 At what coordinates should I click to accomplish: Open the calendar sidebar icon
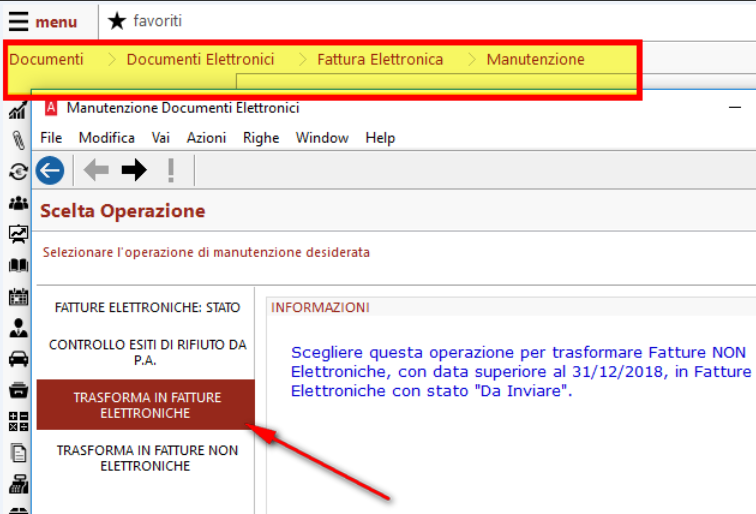[18, 297]
